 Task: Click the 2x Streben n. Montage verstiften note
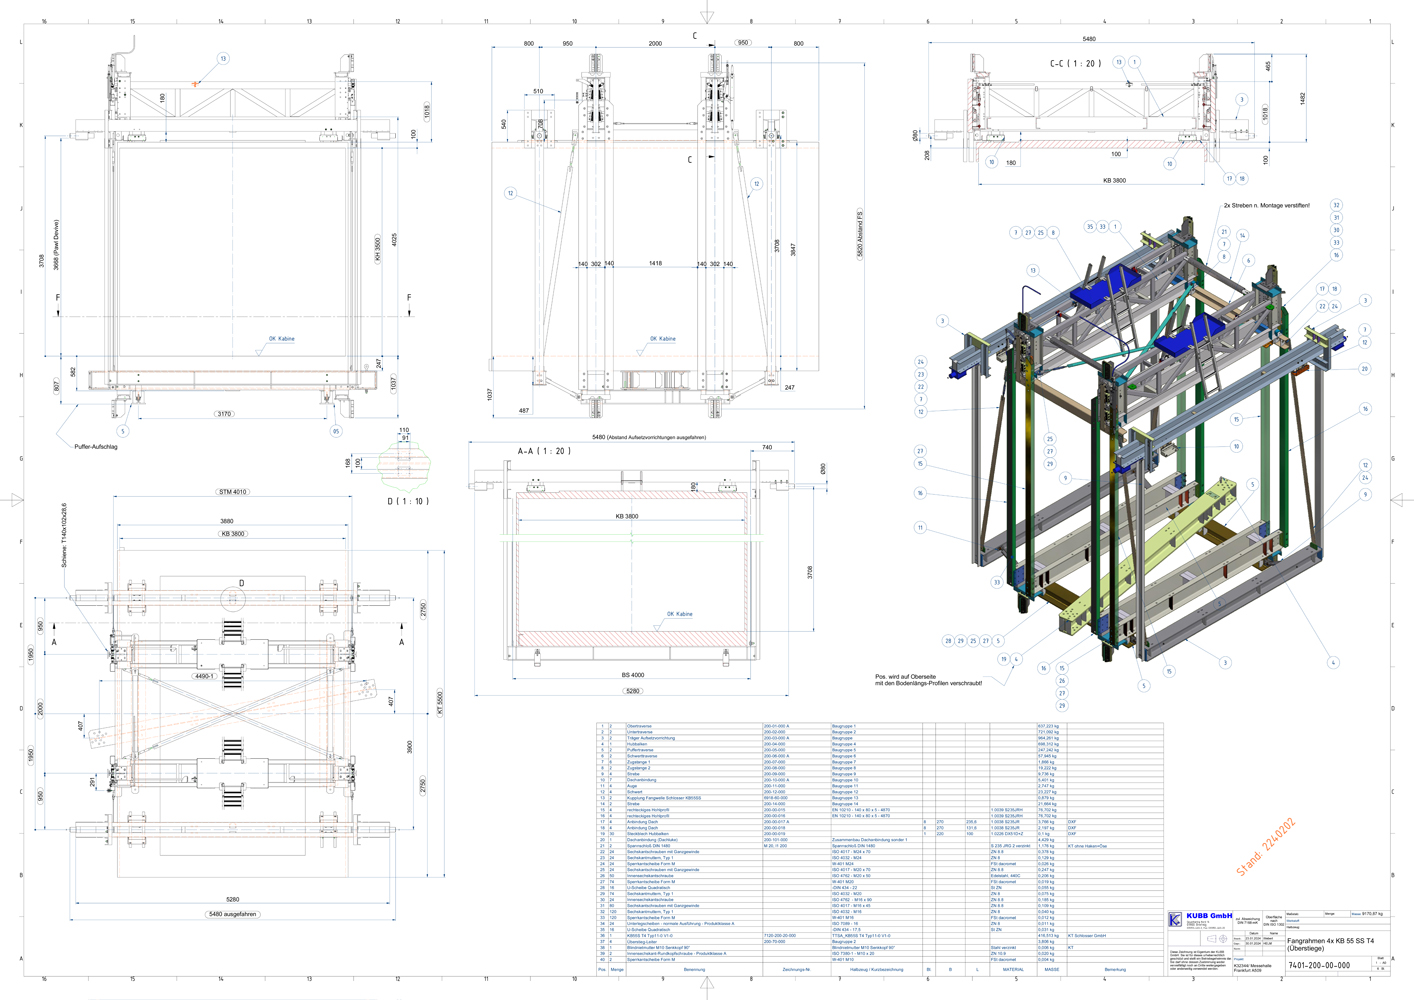click(1265, 205)
